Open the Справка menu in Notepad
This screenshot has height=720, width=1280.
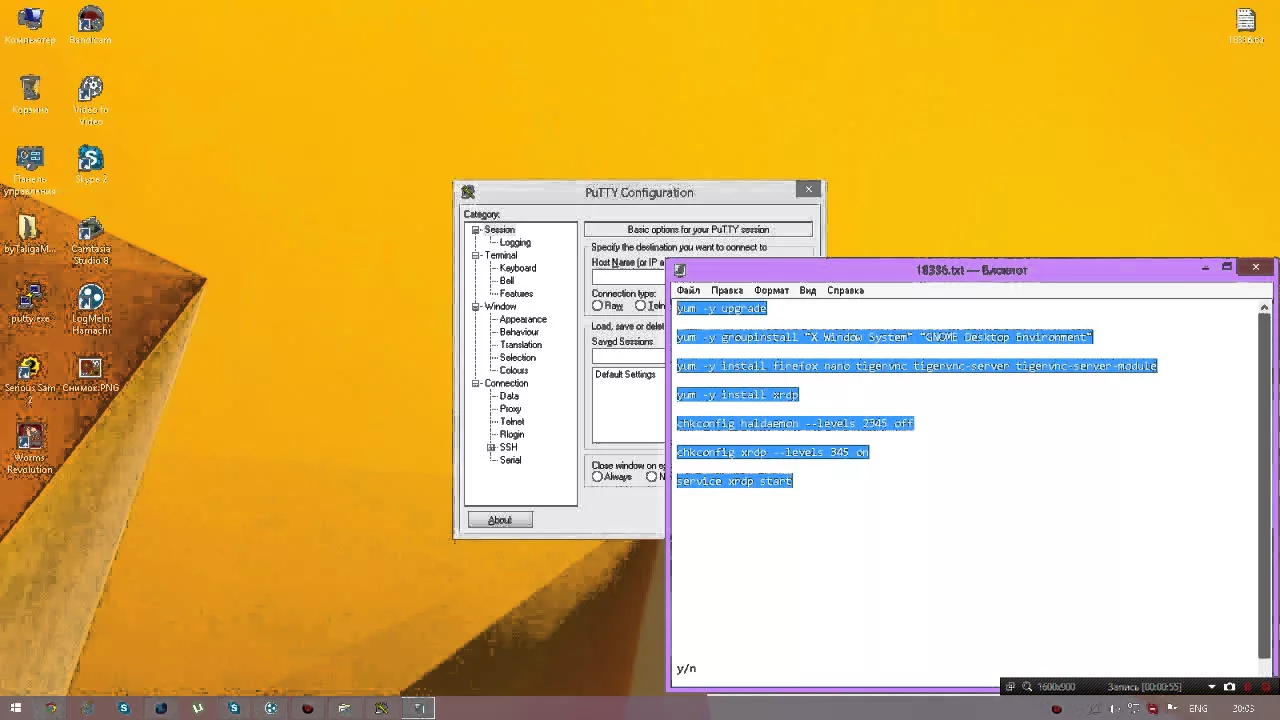click(x=845, y=291)
